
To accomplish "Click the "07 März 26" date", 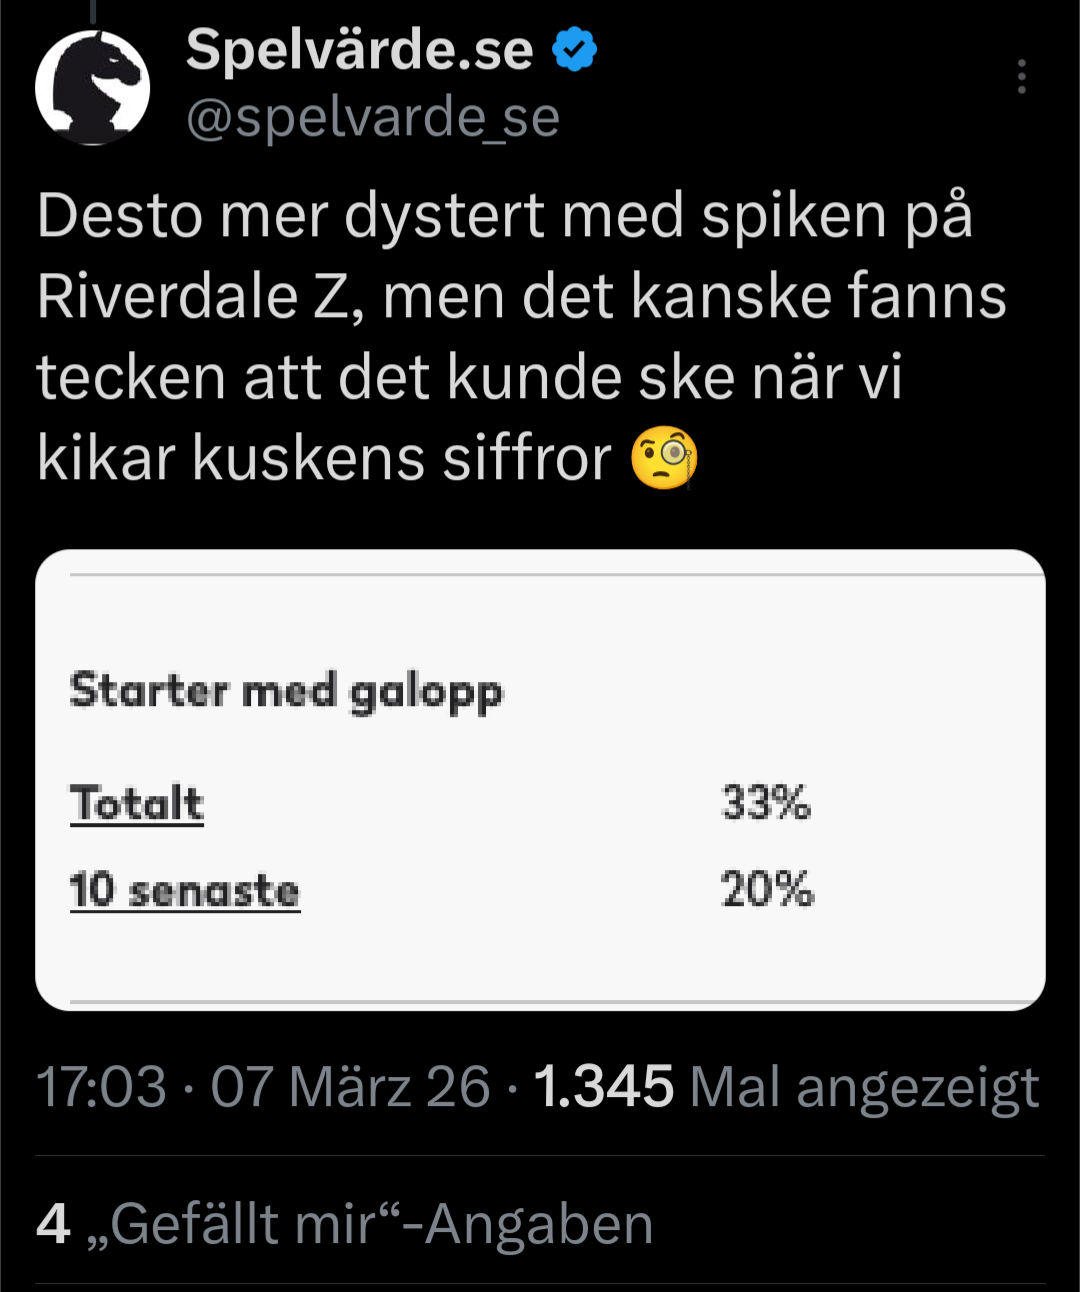I will coord(350,1087).
